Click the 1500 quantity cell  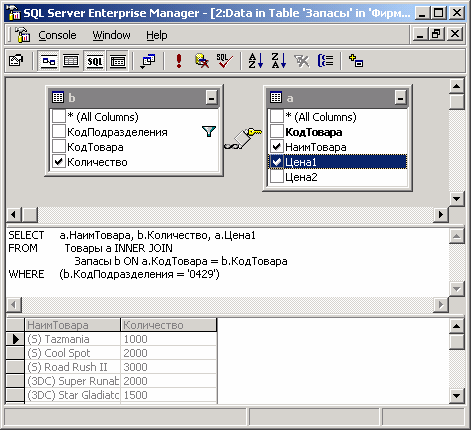[168, 395]
